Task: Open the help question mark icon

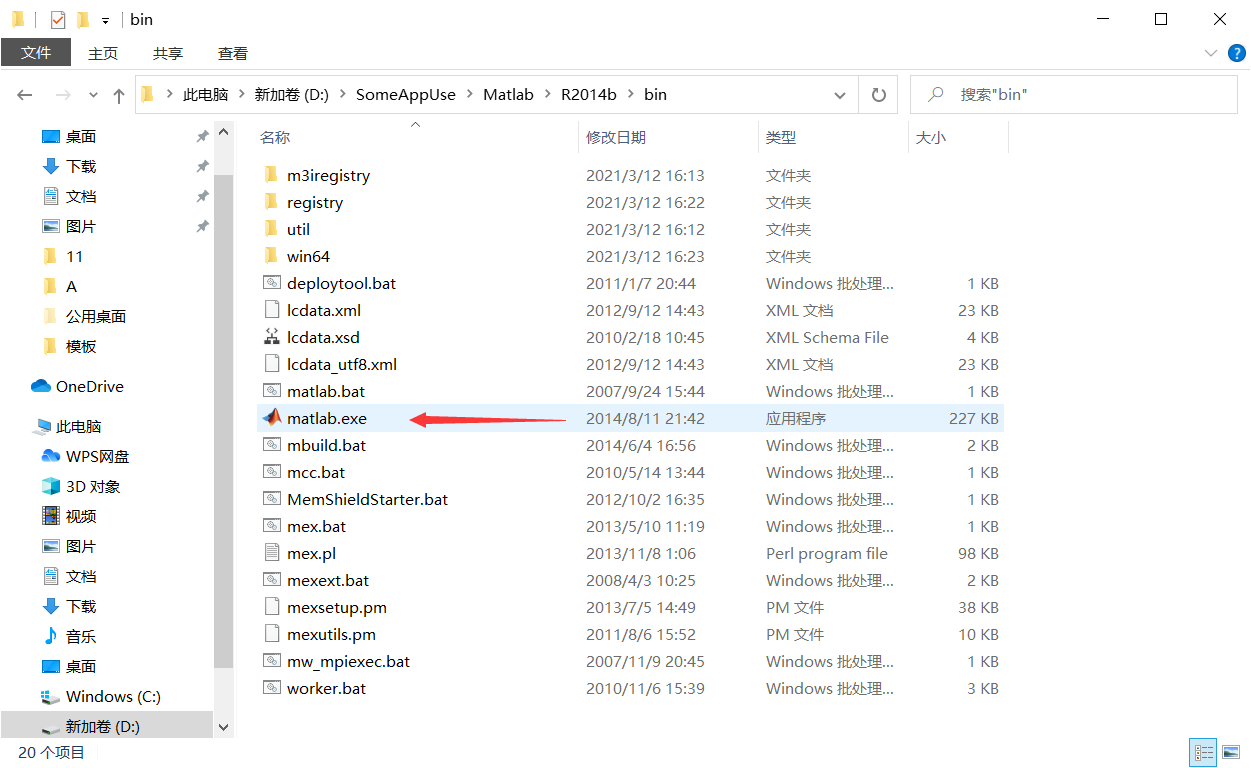Action: (1236, 53)
